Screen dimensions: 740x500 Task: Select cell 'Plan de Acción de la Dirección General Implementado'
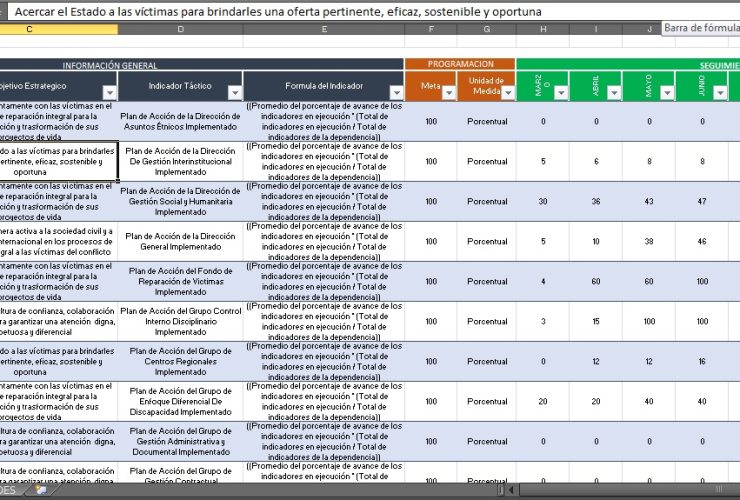click(180, 241)
